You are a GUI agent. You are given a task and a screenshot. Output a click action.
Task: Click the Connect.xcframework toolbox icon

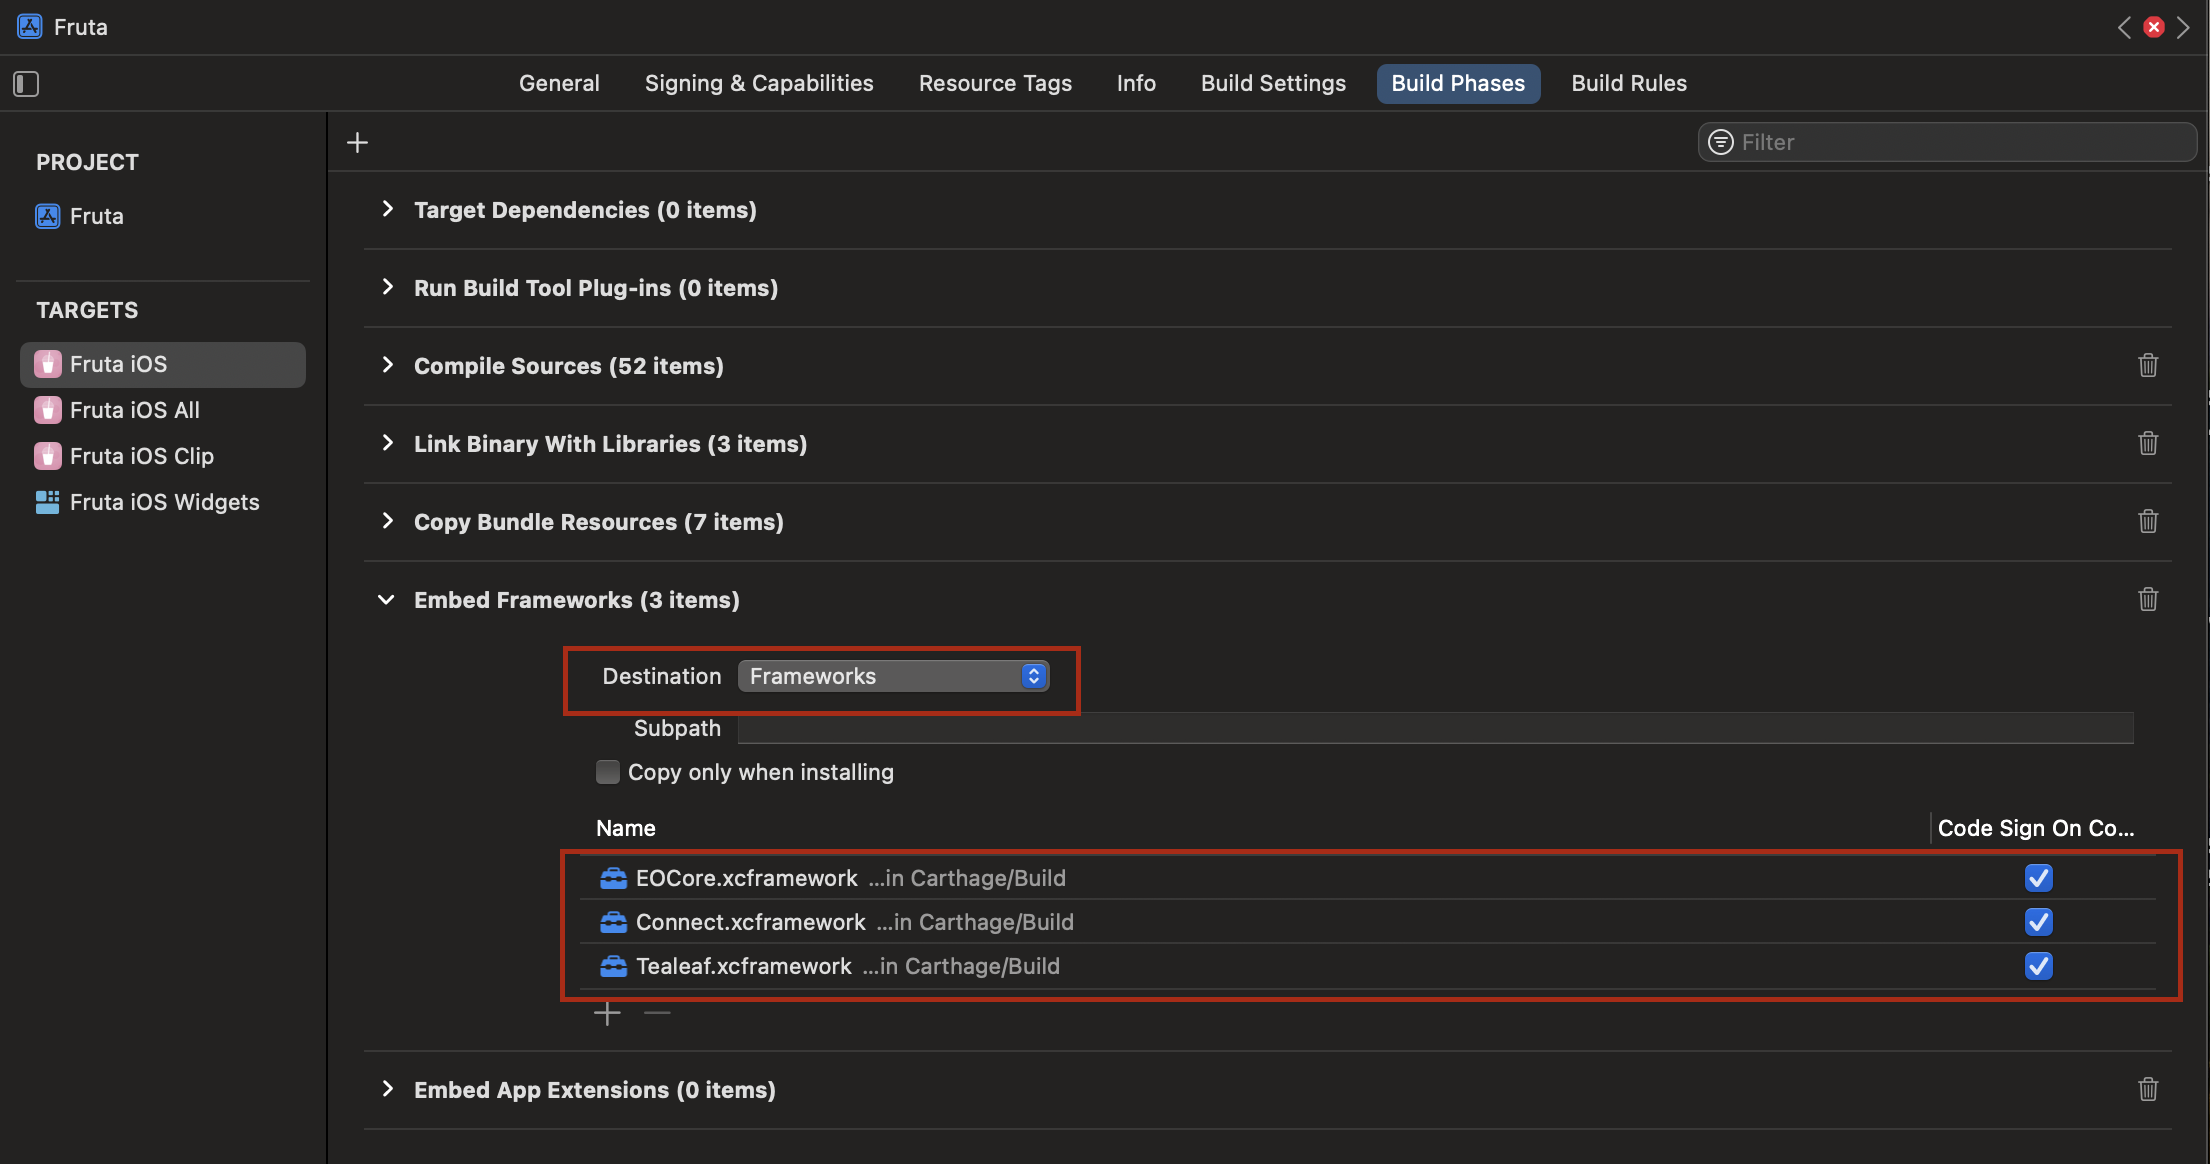613,922
